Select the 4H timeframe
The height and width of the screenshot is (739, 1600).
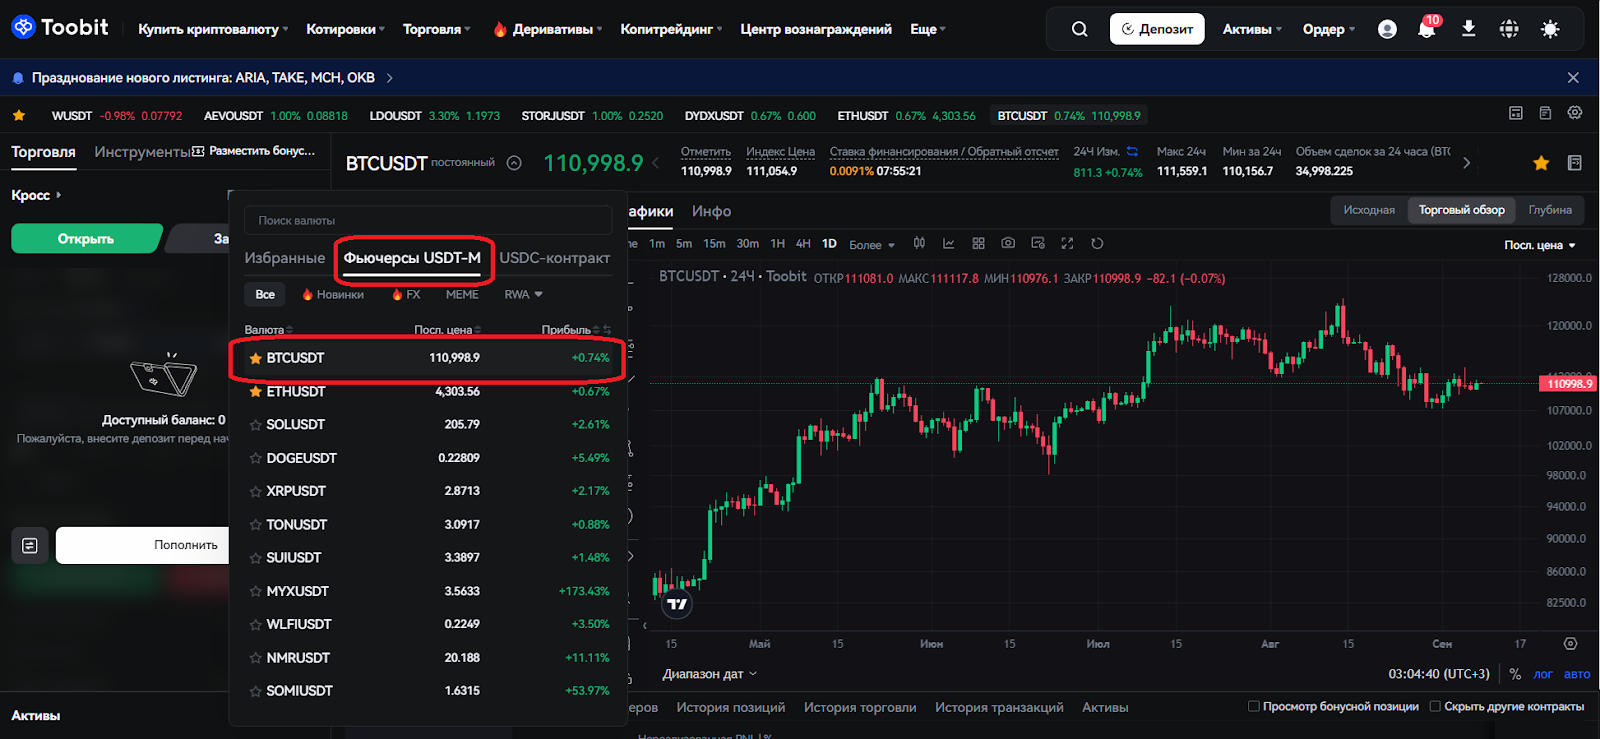point(803,243)
